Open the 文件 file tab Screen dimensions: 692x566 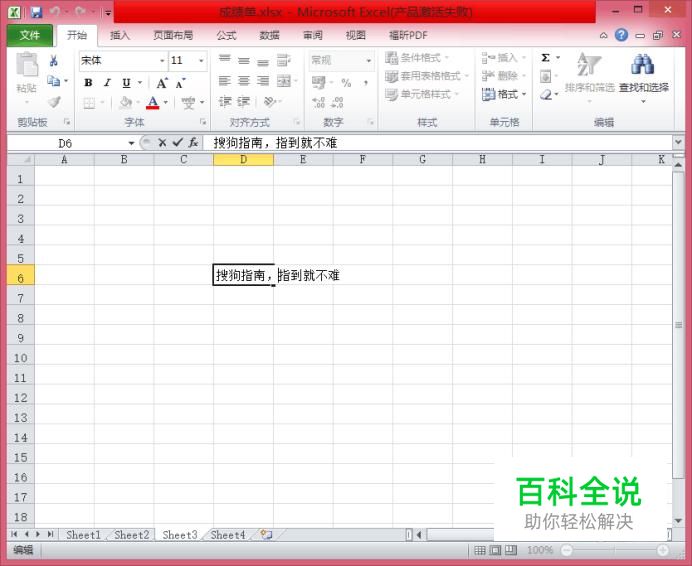30,35
